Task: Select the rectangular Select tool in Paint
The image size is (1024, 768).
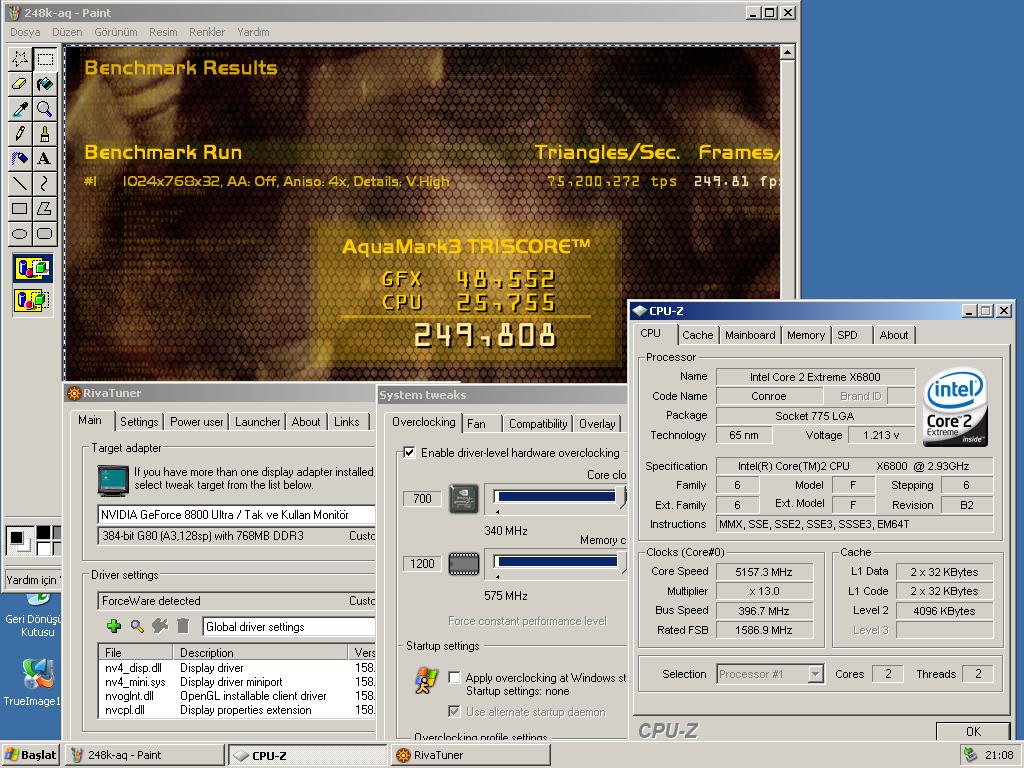Action: click(44, 59)
